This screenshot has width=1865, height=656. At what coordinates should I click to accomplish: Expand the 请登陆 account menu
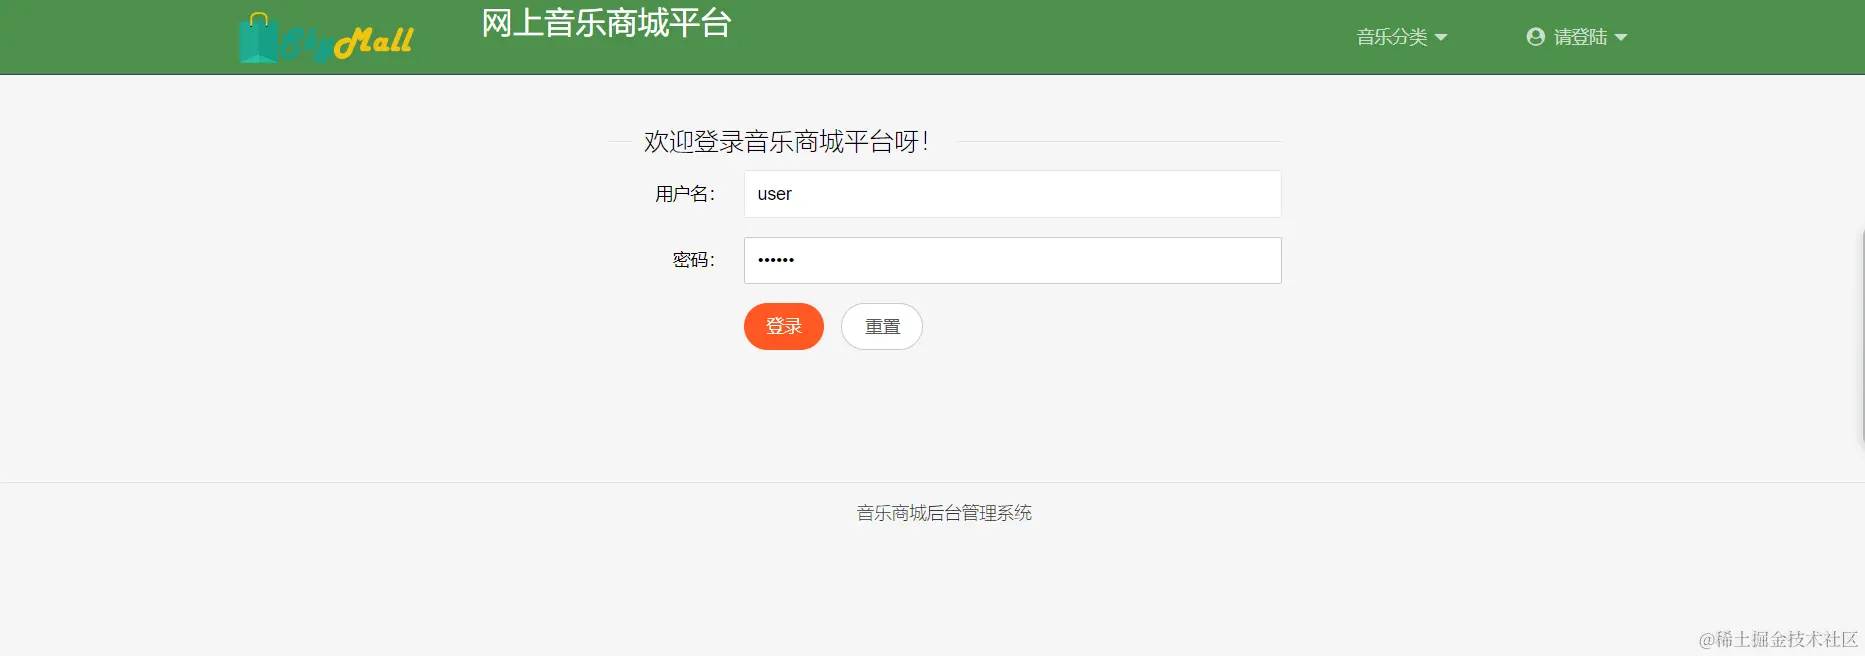[x=1577, y=37]
